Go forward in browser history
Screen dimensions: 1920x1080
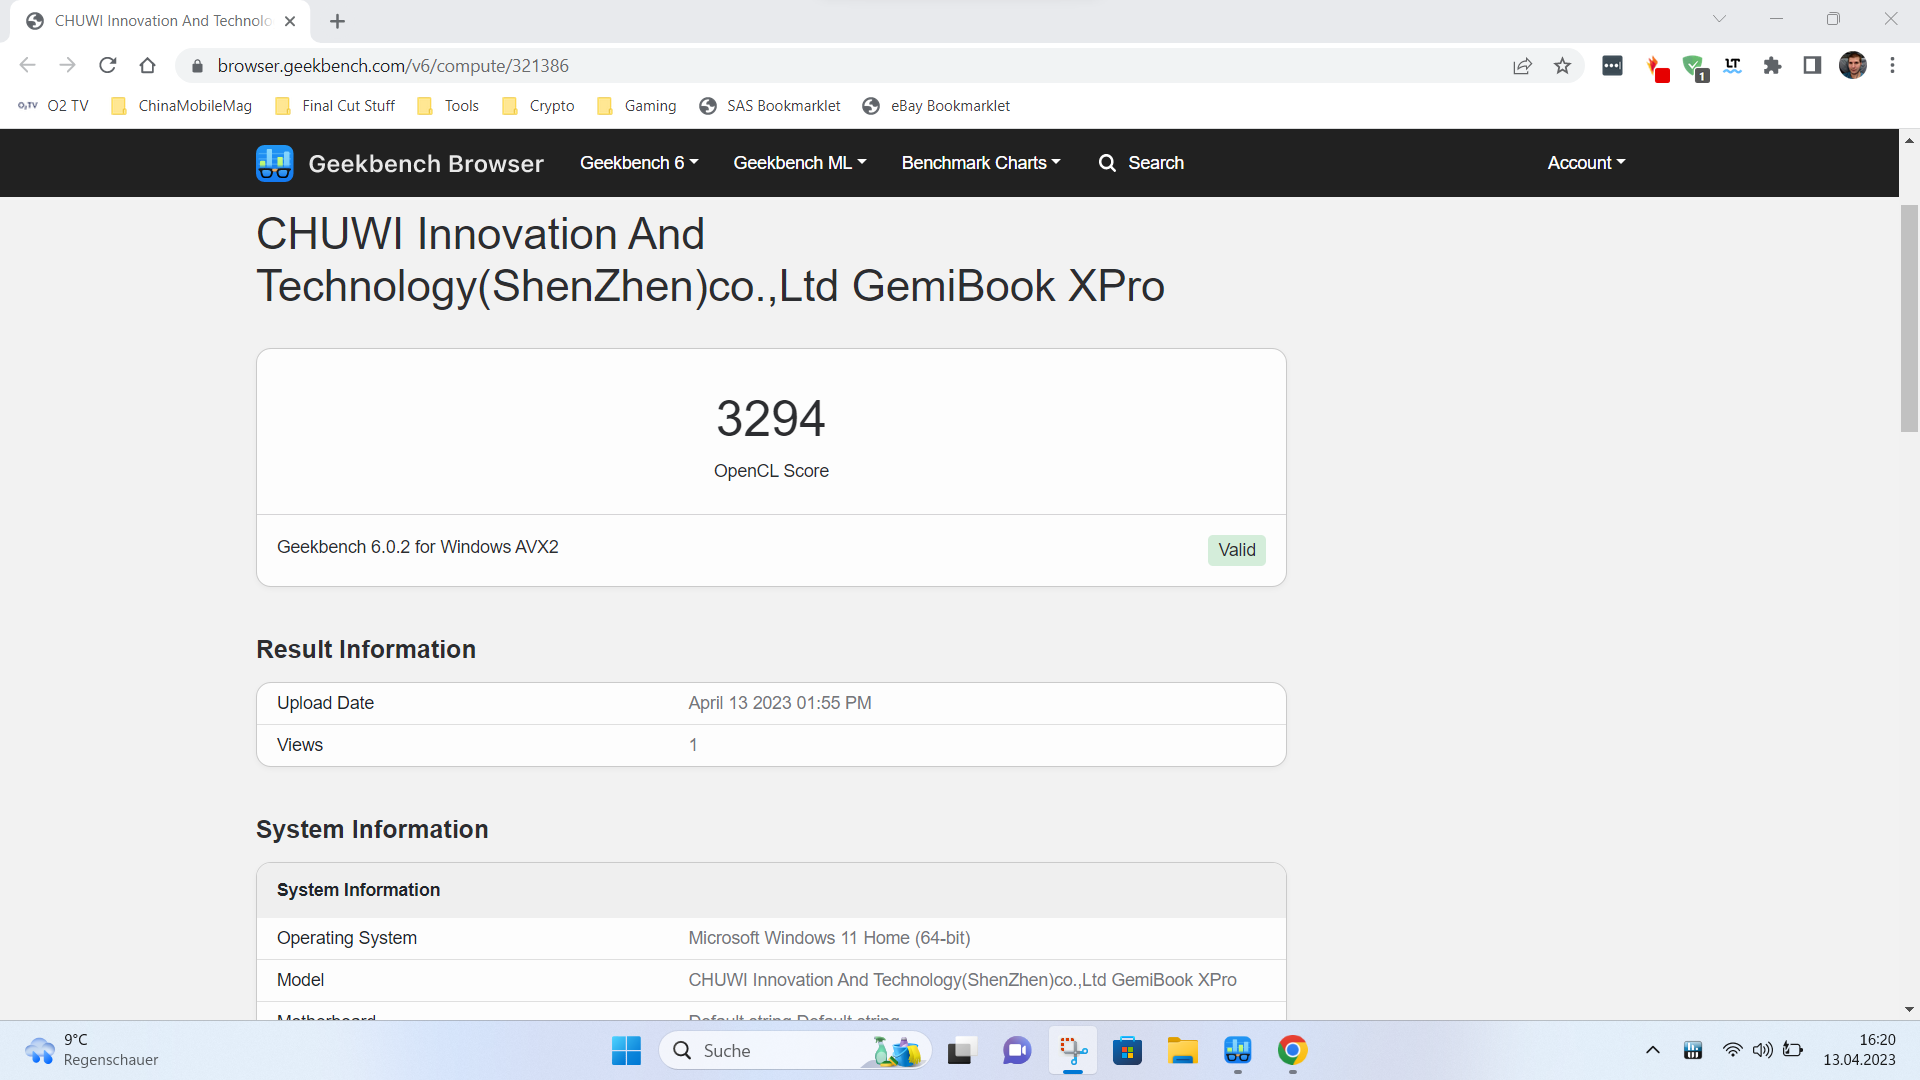(67, 66)
